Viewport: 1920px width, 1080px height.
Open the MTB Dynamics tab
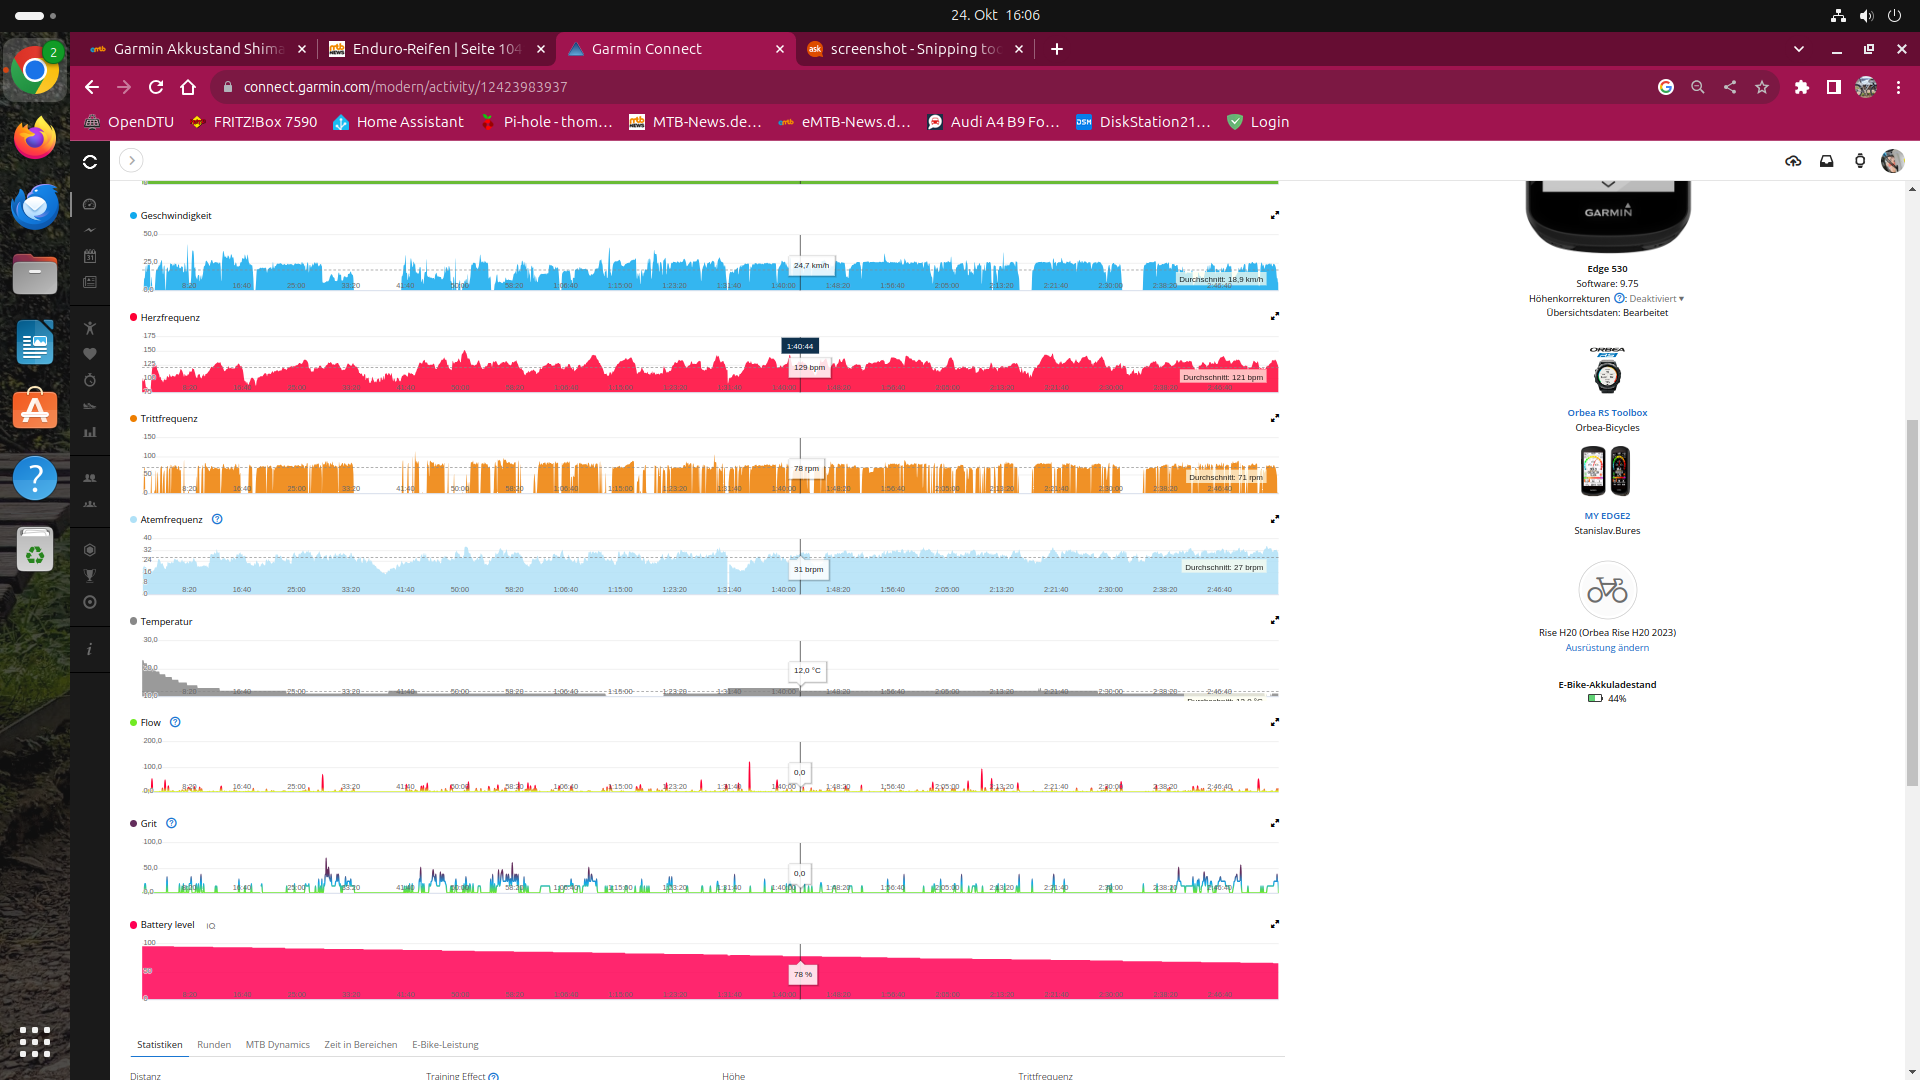(x=277, y=1044)
